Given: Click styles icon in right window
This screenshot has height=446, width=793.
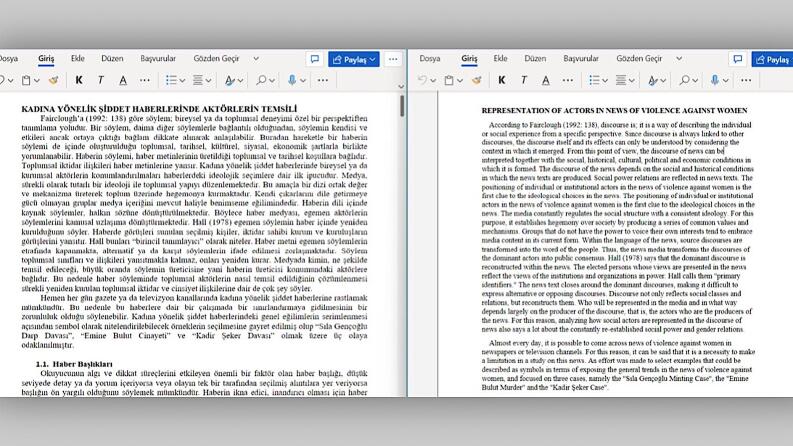Looking at the screenshot, I should [x=652, y=80].
